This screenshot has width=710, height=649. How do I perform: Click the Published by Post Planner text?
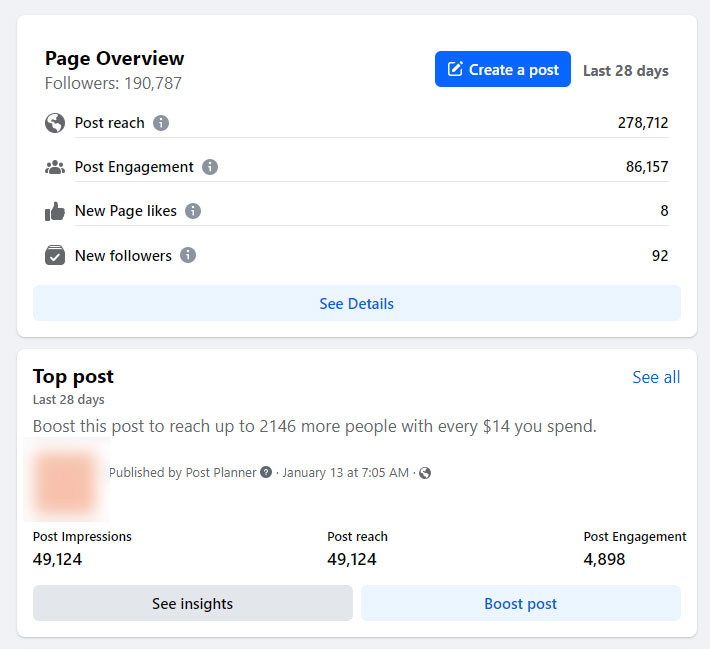[x=182, y=472]
